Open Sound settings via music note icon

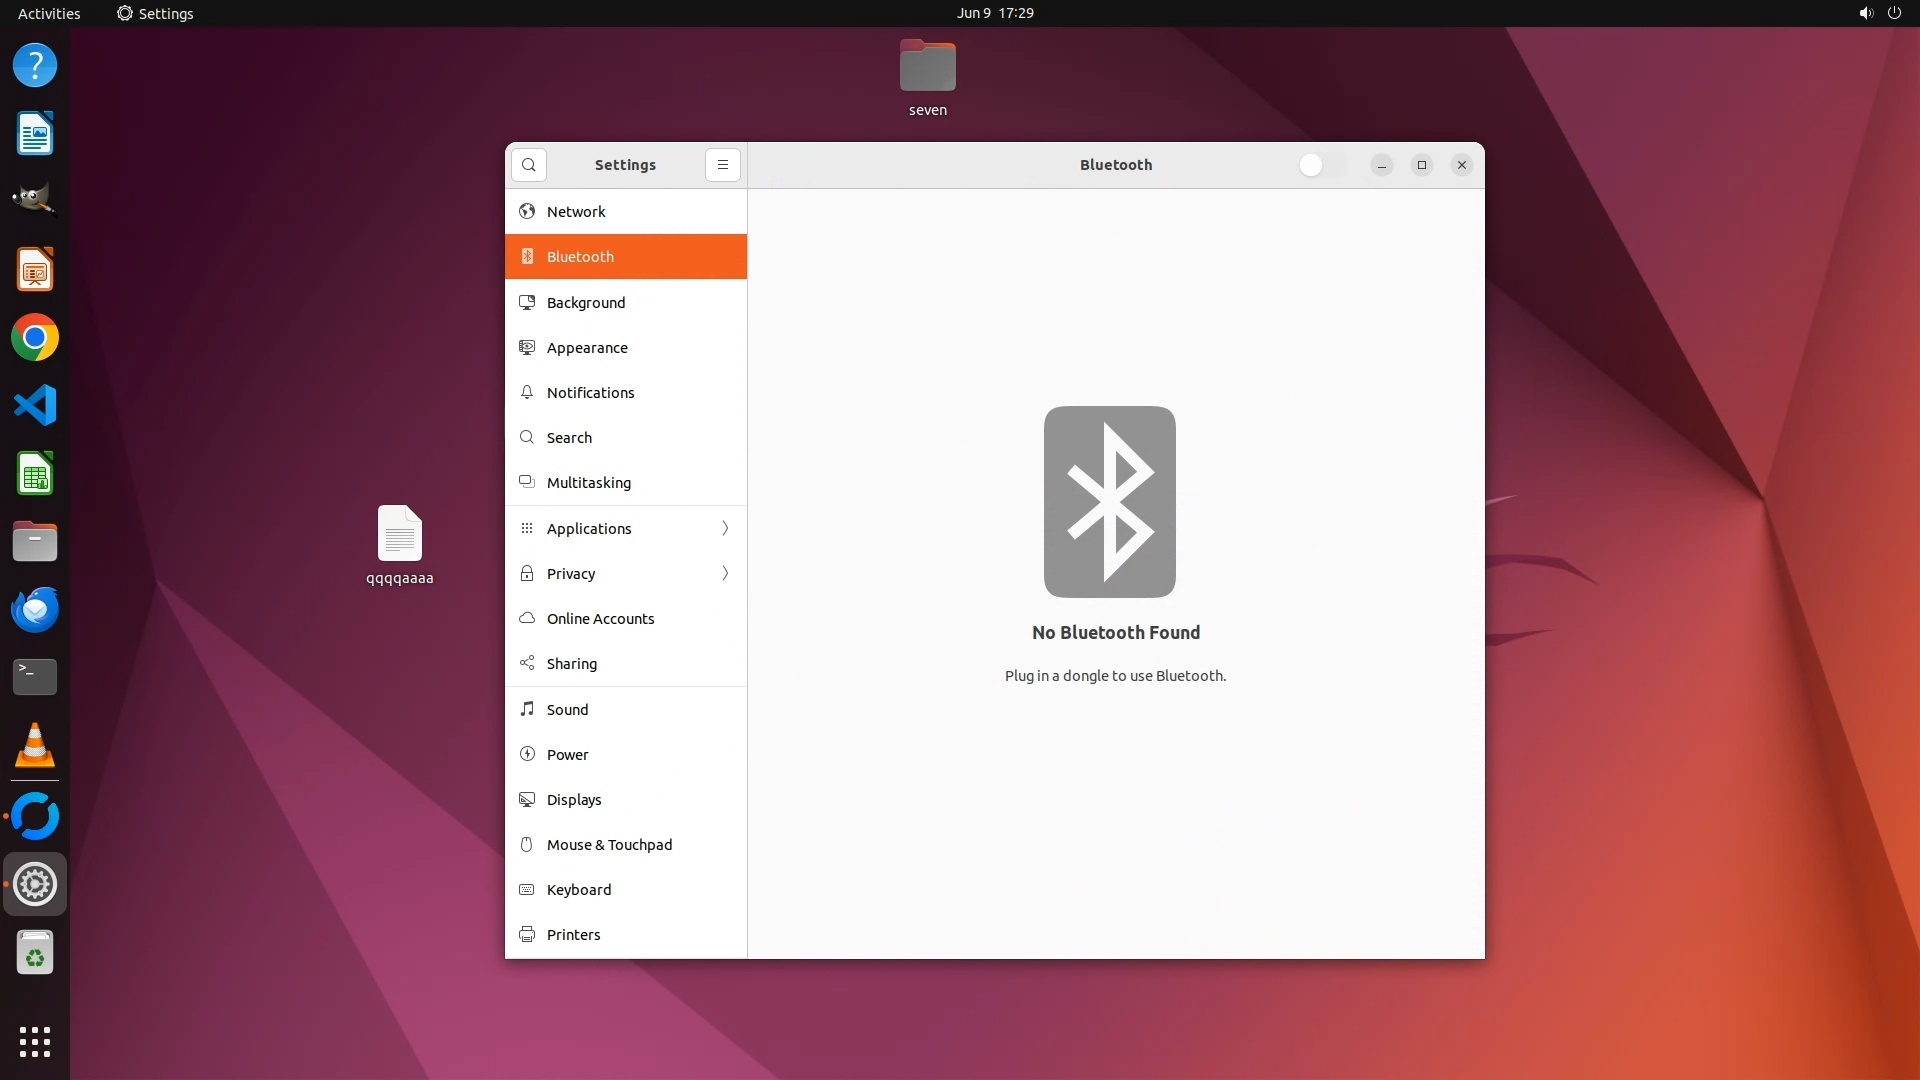pyautogui.click(x=527, y=709)
